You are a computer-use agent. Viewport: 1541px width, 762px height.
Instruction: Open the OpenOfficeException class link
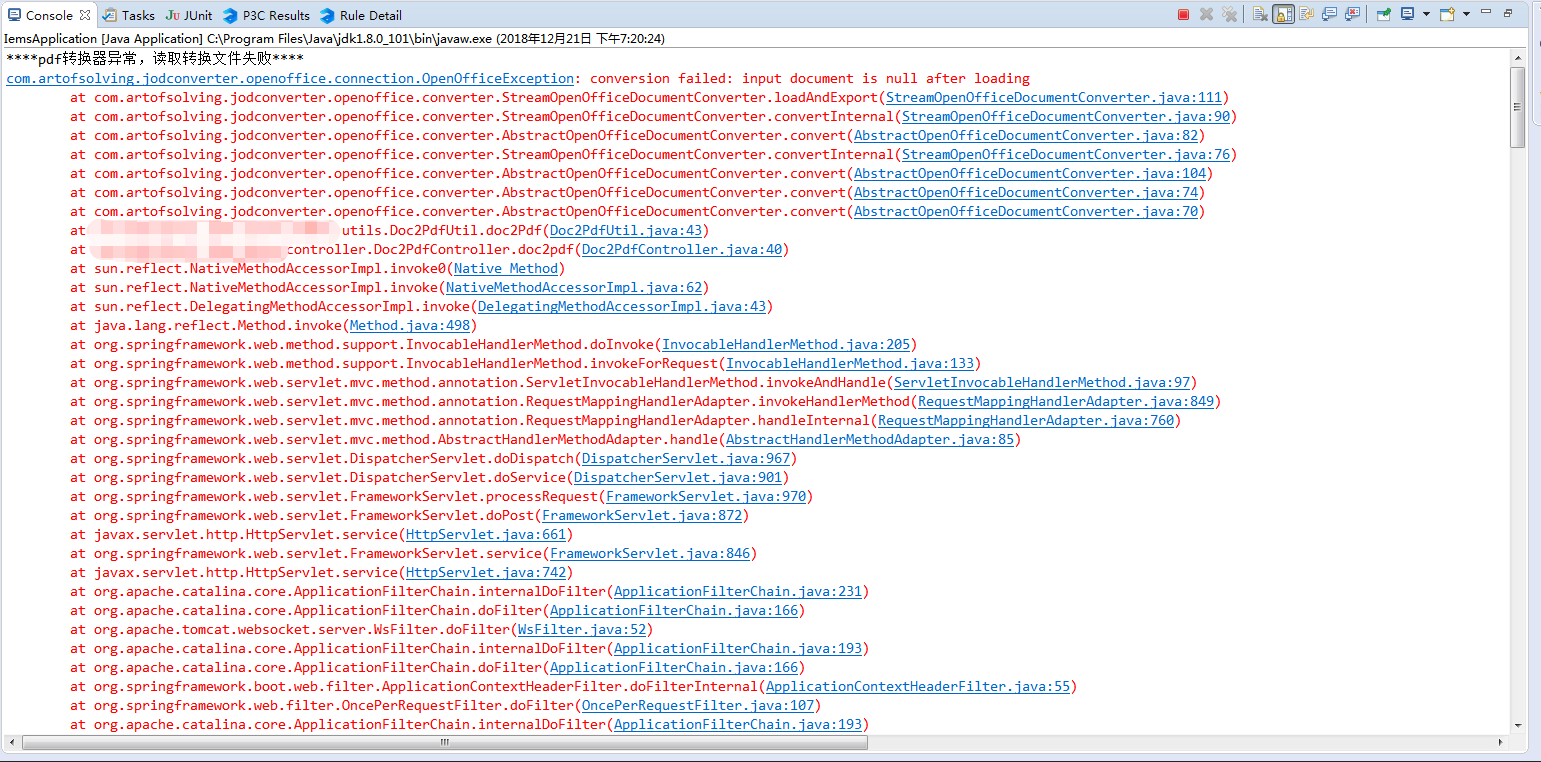[290, 78]
